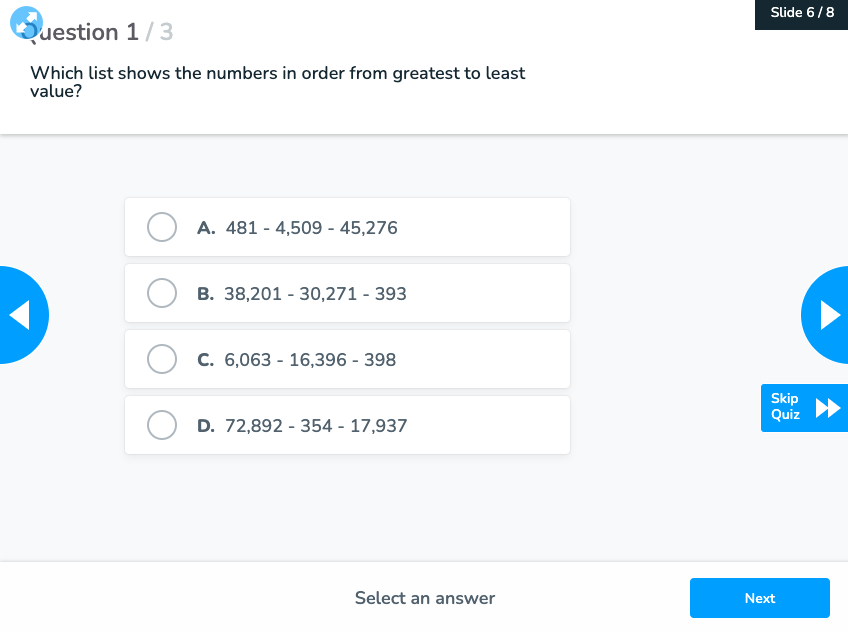Select radio button for answer A
848x632 pixels.
pyautogui.click(x=162, y=227)
